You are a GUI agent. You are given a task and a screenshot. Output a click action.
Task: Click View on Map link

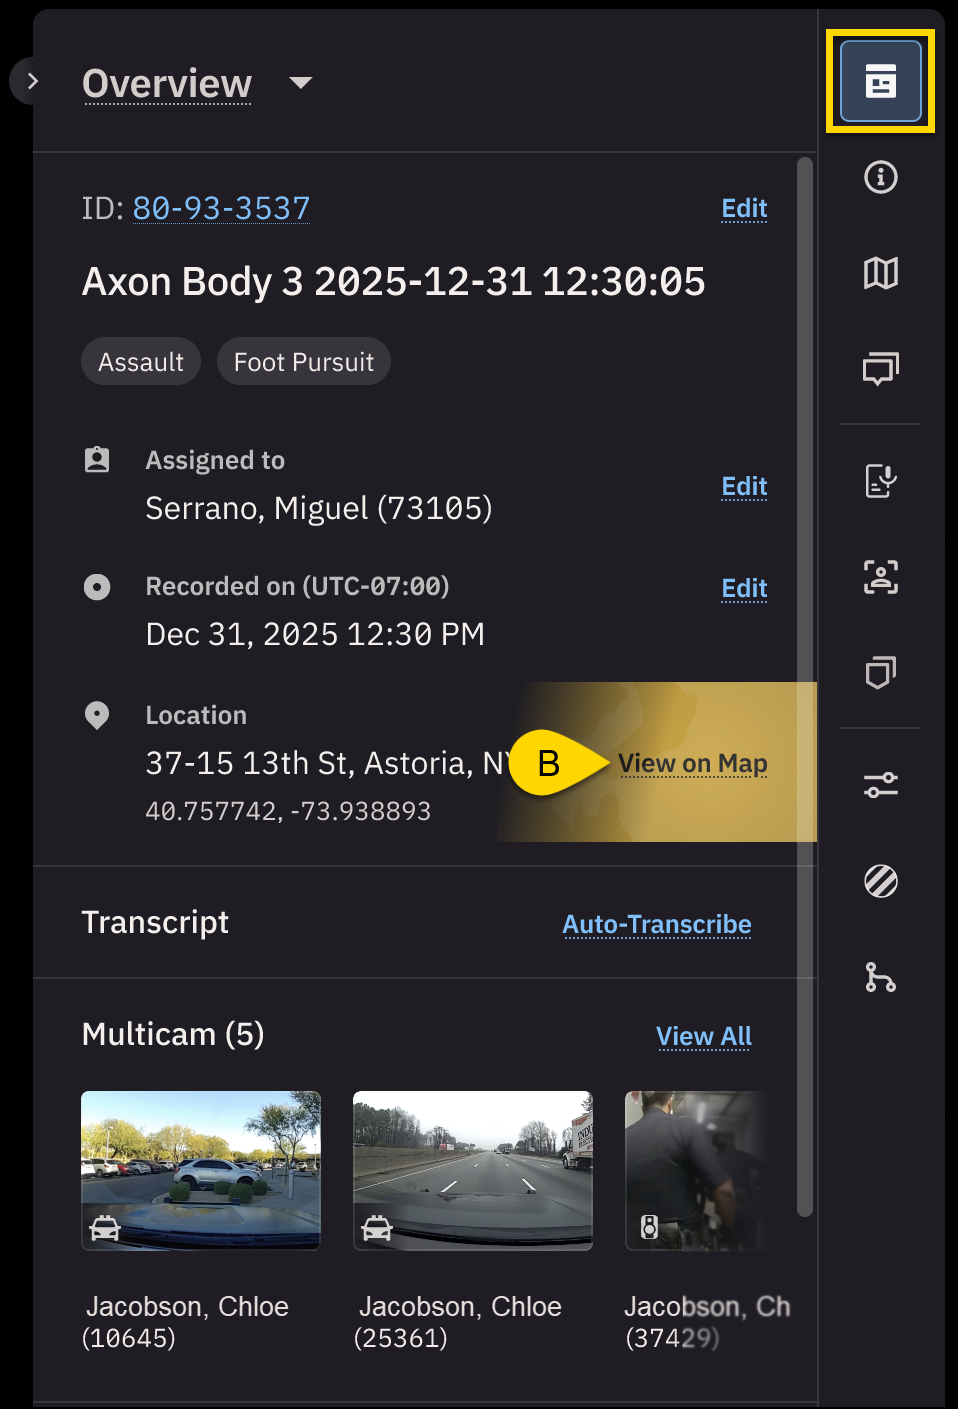[692, 764]
